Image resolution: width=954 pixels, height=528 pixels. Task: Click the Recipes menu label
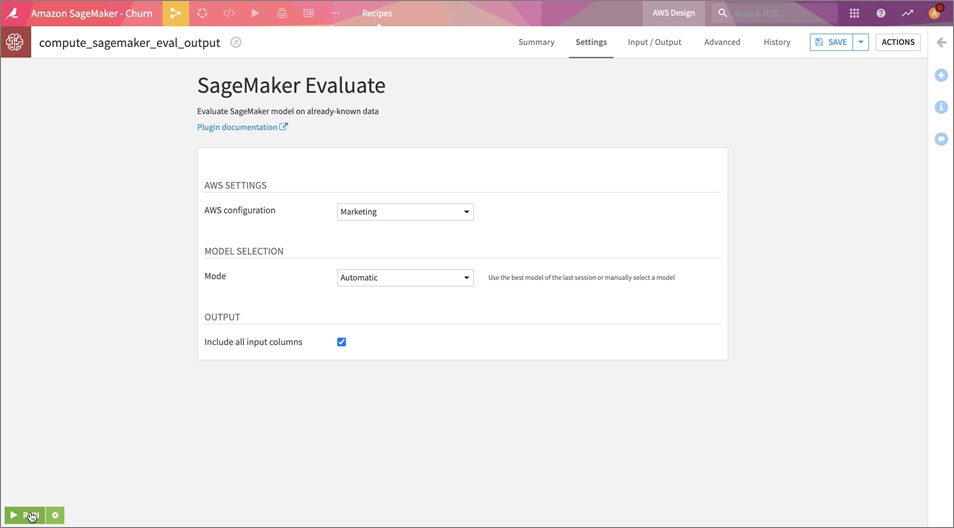[x=377, y=13]
